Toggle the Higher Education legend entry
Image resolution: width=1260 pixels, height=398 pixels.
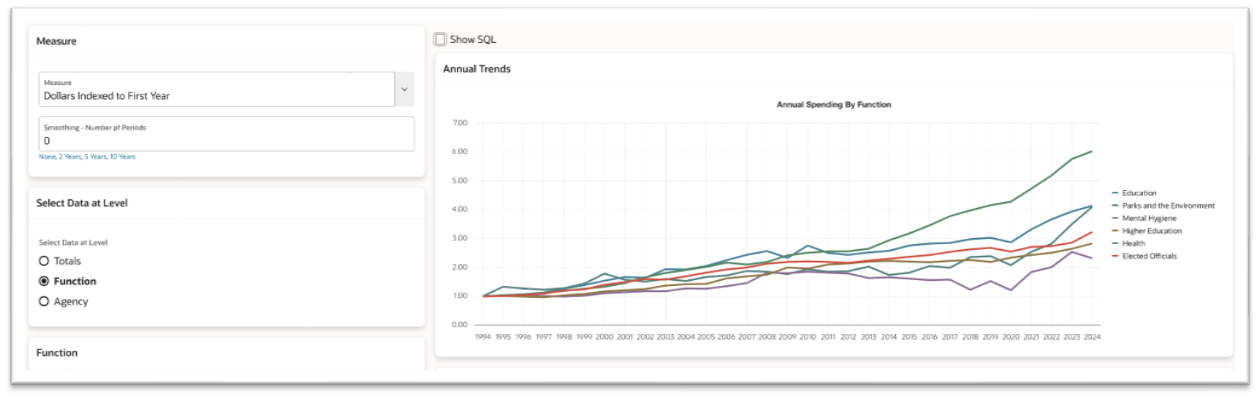(x=1146, y=231)
